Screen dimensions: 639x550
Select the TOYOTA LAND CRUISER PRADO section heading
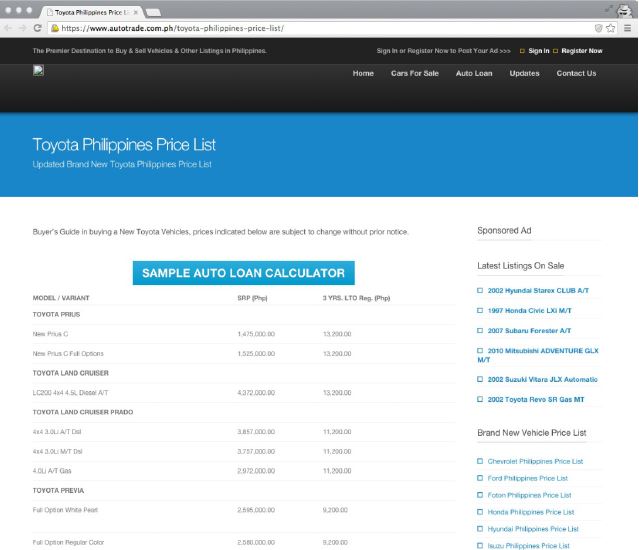83,412
